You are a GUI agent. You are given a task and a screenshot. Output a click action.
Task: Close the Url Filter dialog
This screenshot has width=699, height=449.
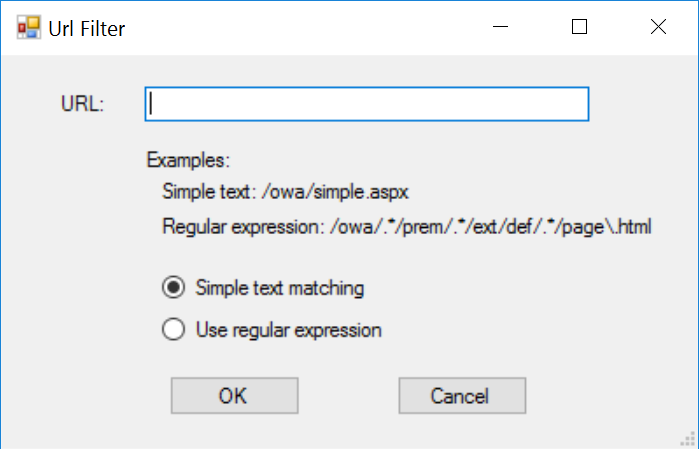pyautogui.click(x=658, y=27)
